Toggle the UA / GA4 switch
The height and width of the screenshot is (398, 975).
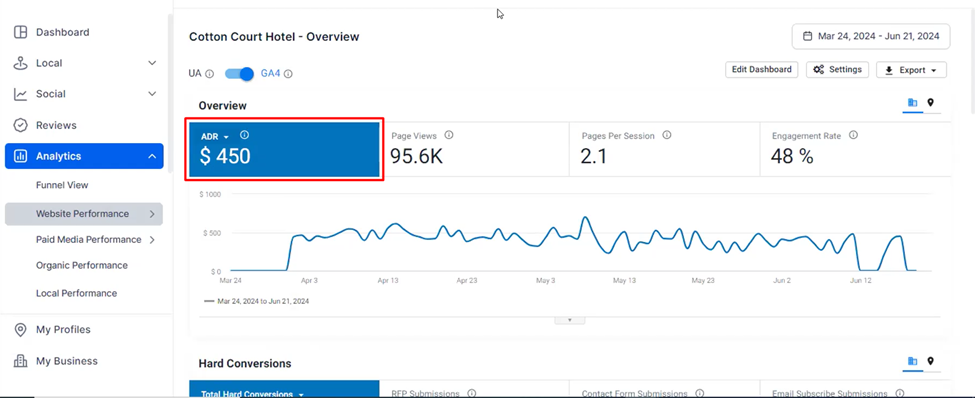click(239, 73)
